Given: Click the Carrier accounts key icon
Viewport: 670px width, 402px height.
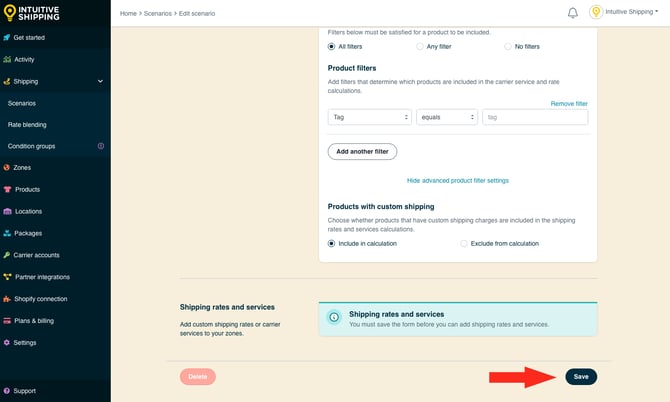Looking at the screenshot, I should tap(7, 255).
